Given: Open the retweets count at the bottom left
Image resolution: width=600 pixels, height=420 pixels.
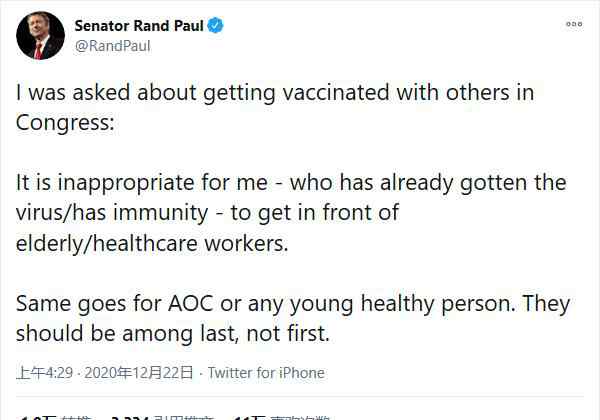Looking at the screenshot, I should coord(55,417).
